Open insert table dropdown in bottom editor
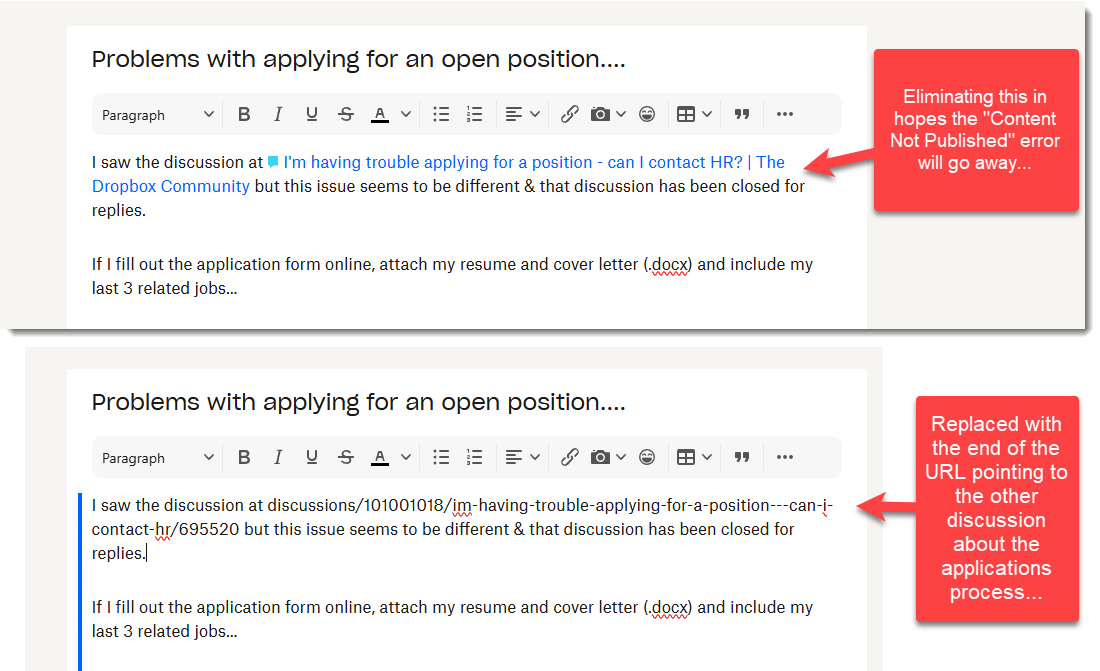Screen dimensions: 1100x671 coord(694,458)
